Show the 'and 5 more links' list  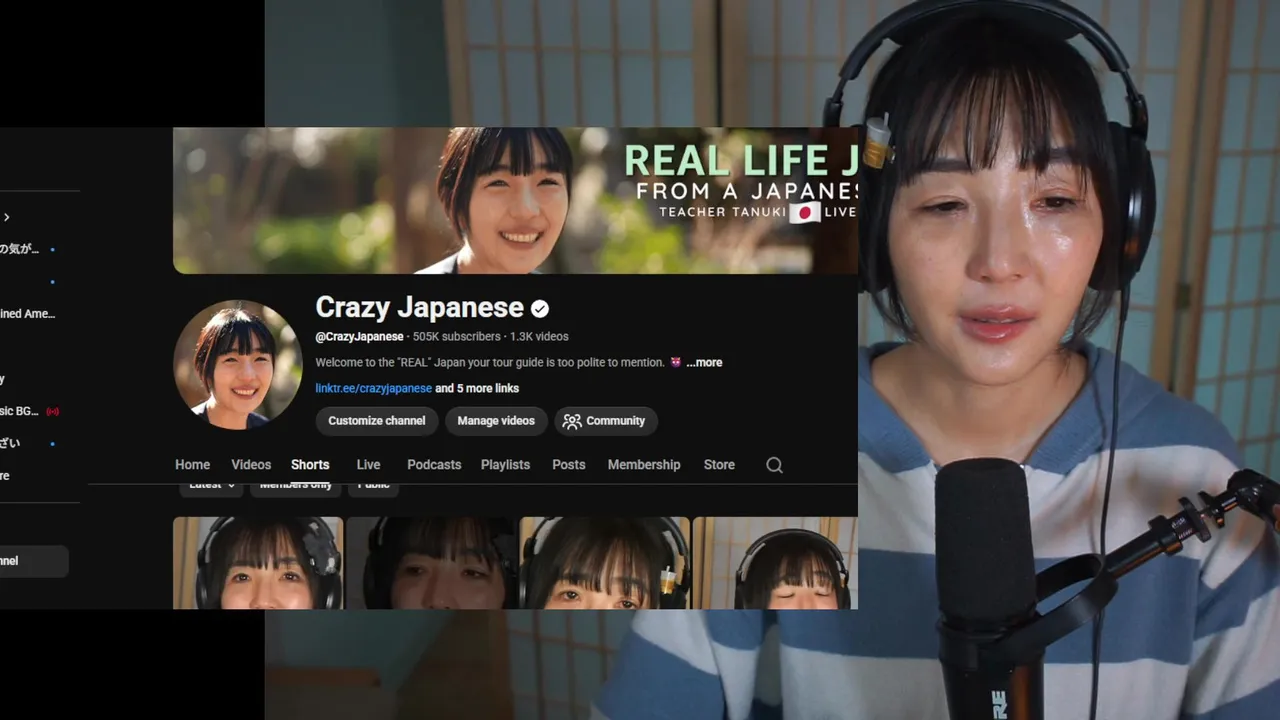coord(477,388)
